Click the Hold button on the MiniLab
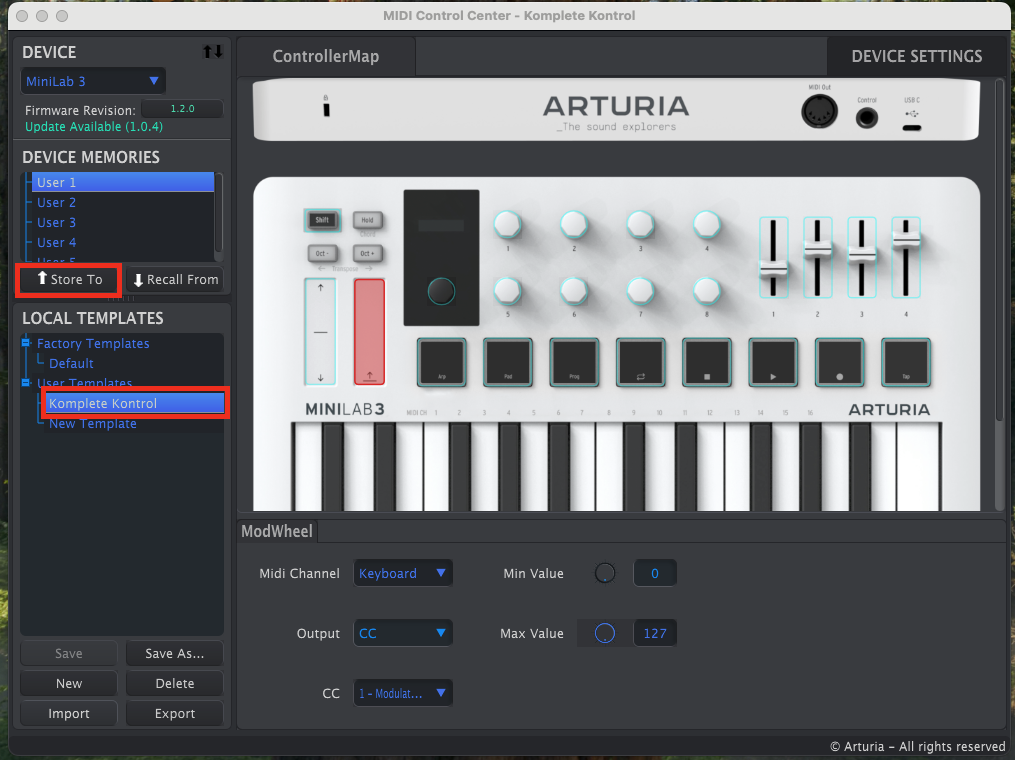 pos(368,220)
